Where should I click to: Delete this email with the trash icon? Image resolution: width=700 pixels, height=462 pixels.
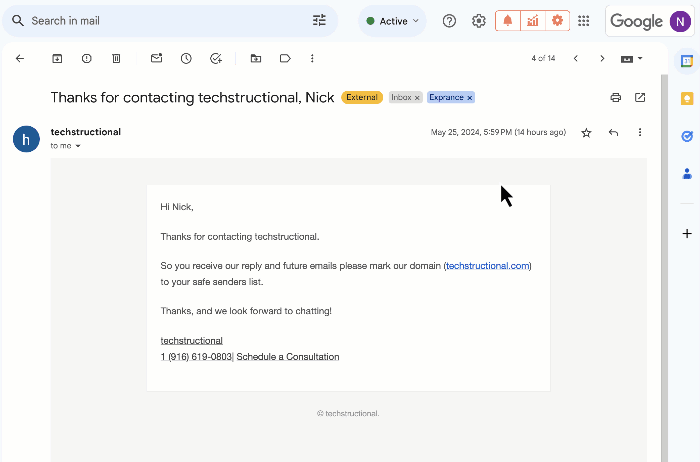tap(116, 58)
